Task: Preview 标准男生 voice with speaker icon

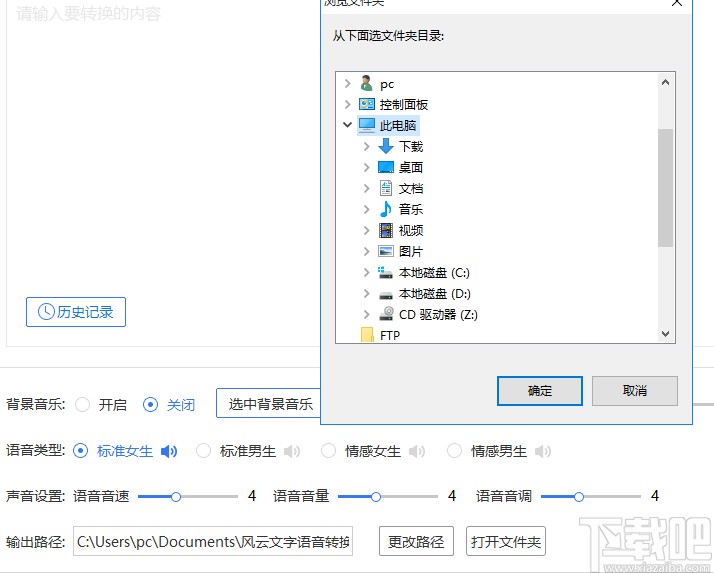Action: [x=292, y=451]
